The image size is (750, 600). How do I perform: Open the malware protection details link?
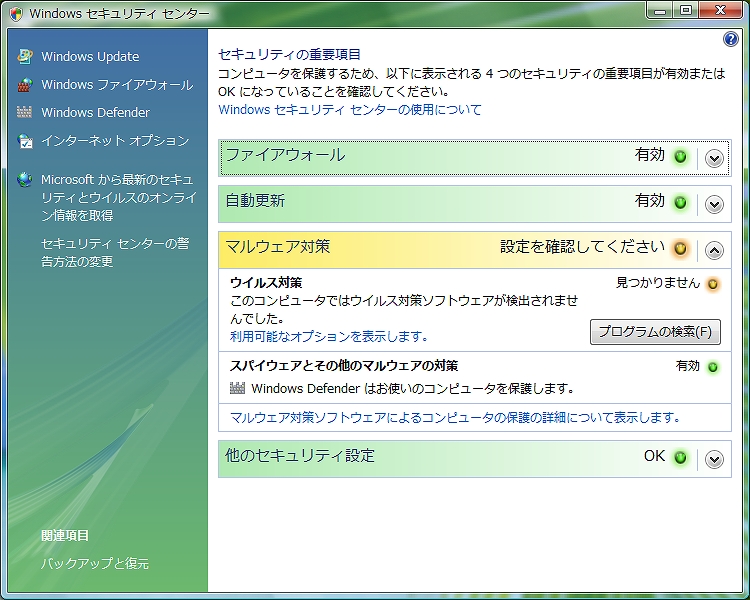coord(455,417)
